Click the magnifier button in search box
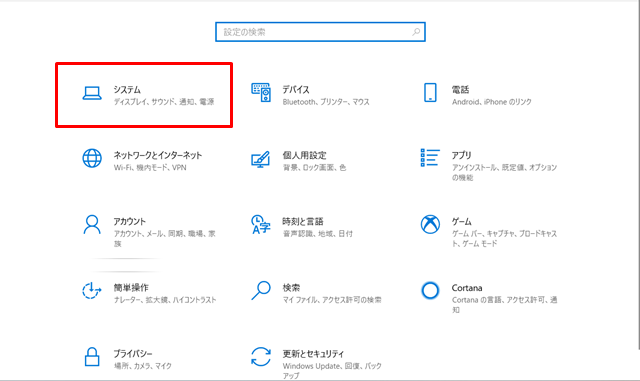This screenshot has width=640, height=381. [416, 32]
